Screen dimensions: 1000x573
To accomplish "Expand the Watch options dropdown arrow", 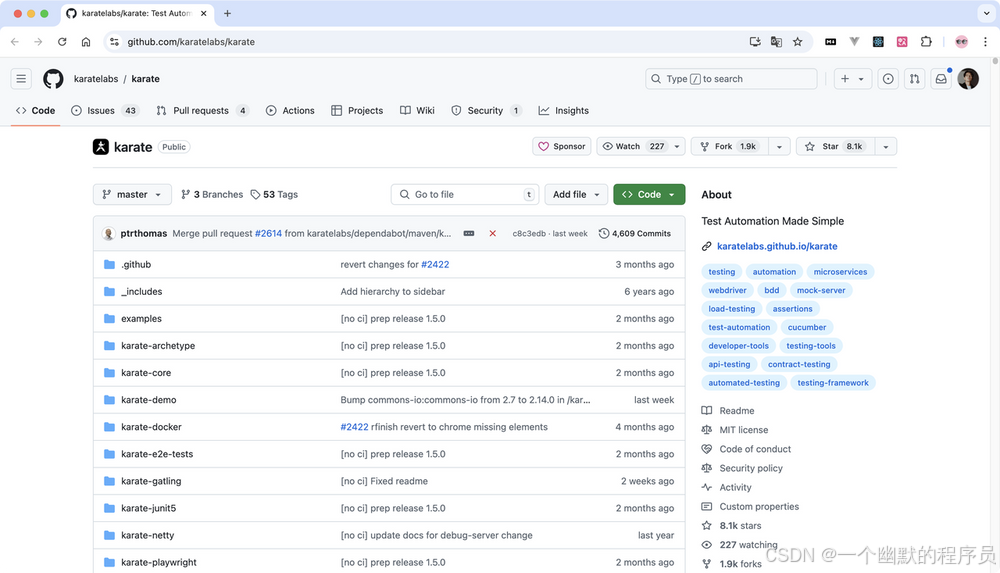I will [x=677, y=147].
